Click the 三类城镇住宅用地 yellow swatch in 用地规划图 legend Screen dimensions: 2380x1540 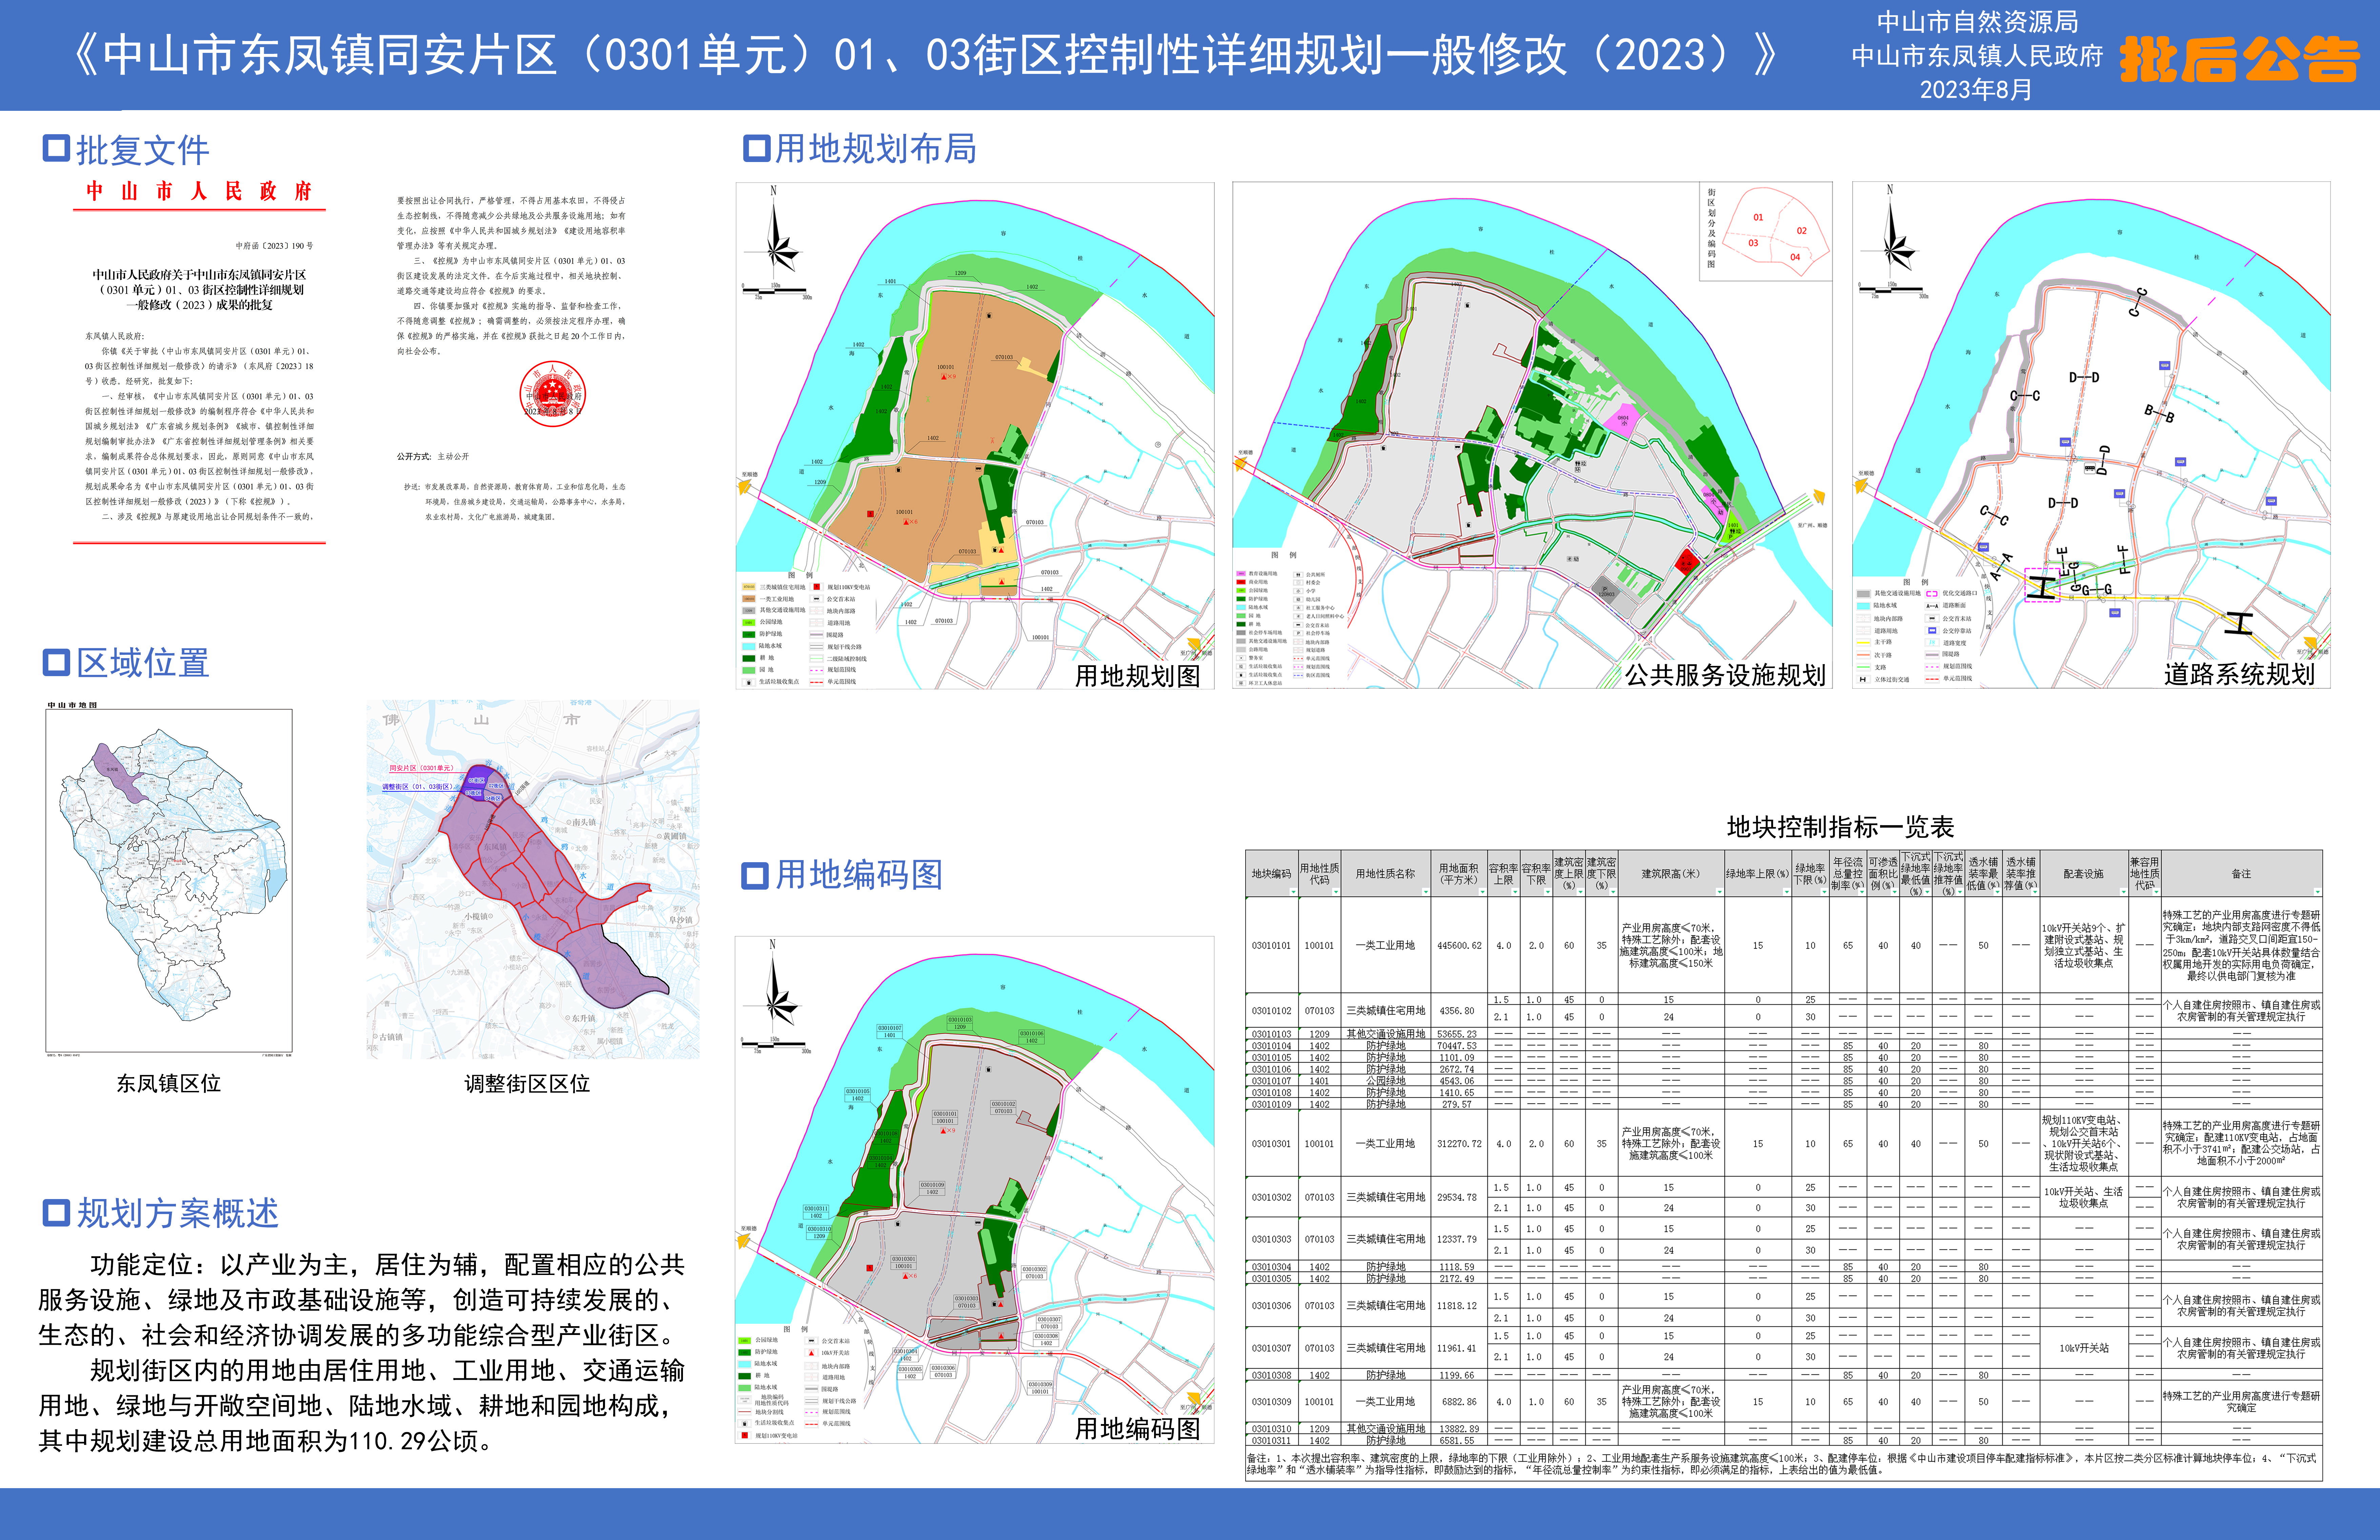pos(749,587)
